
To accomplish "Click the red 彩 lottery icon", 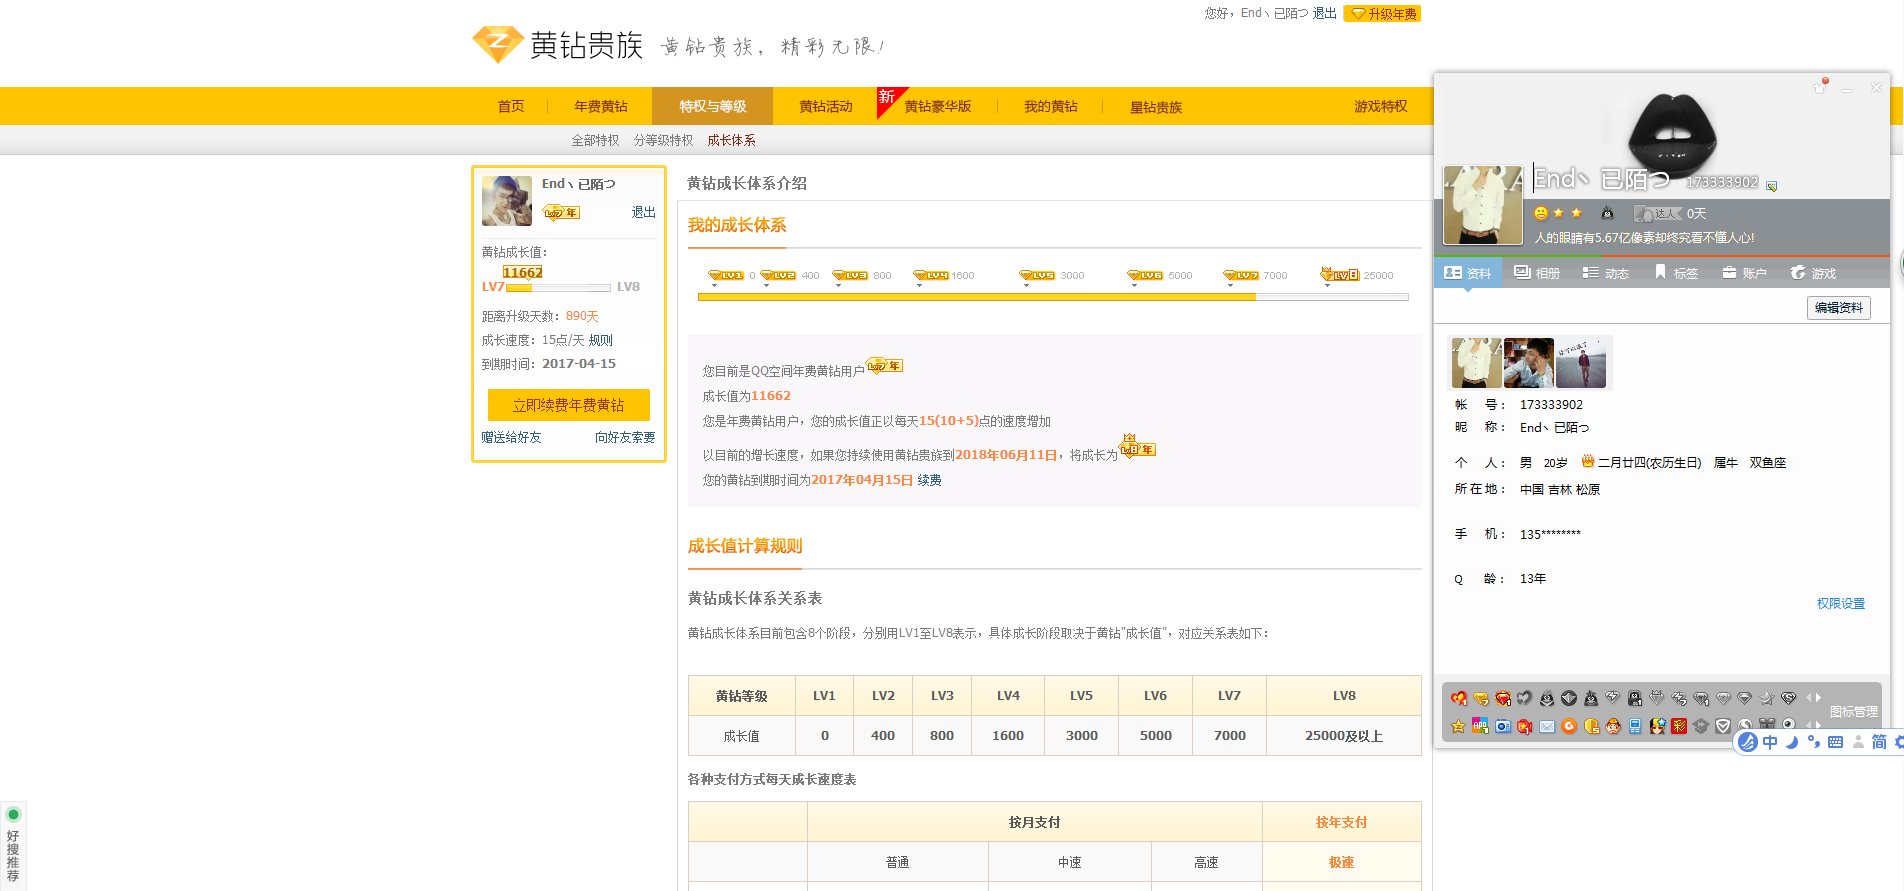I will coord(1679,726).
